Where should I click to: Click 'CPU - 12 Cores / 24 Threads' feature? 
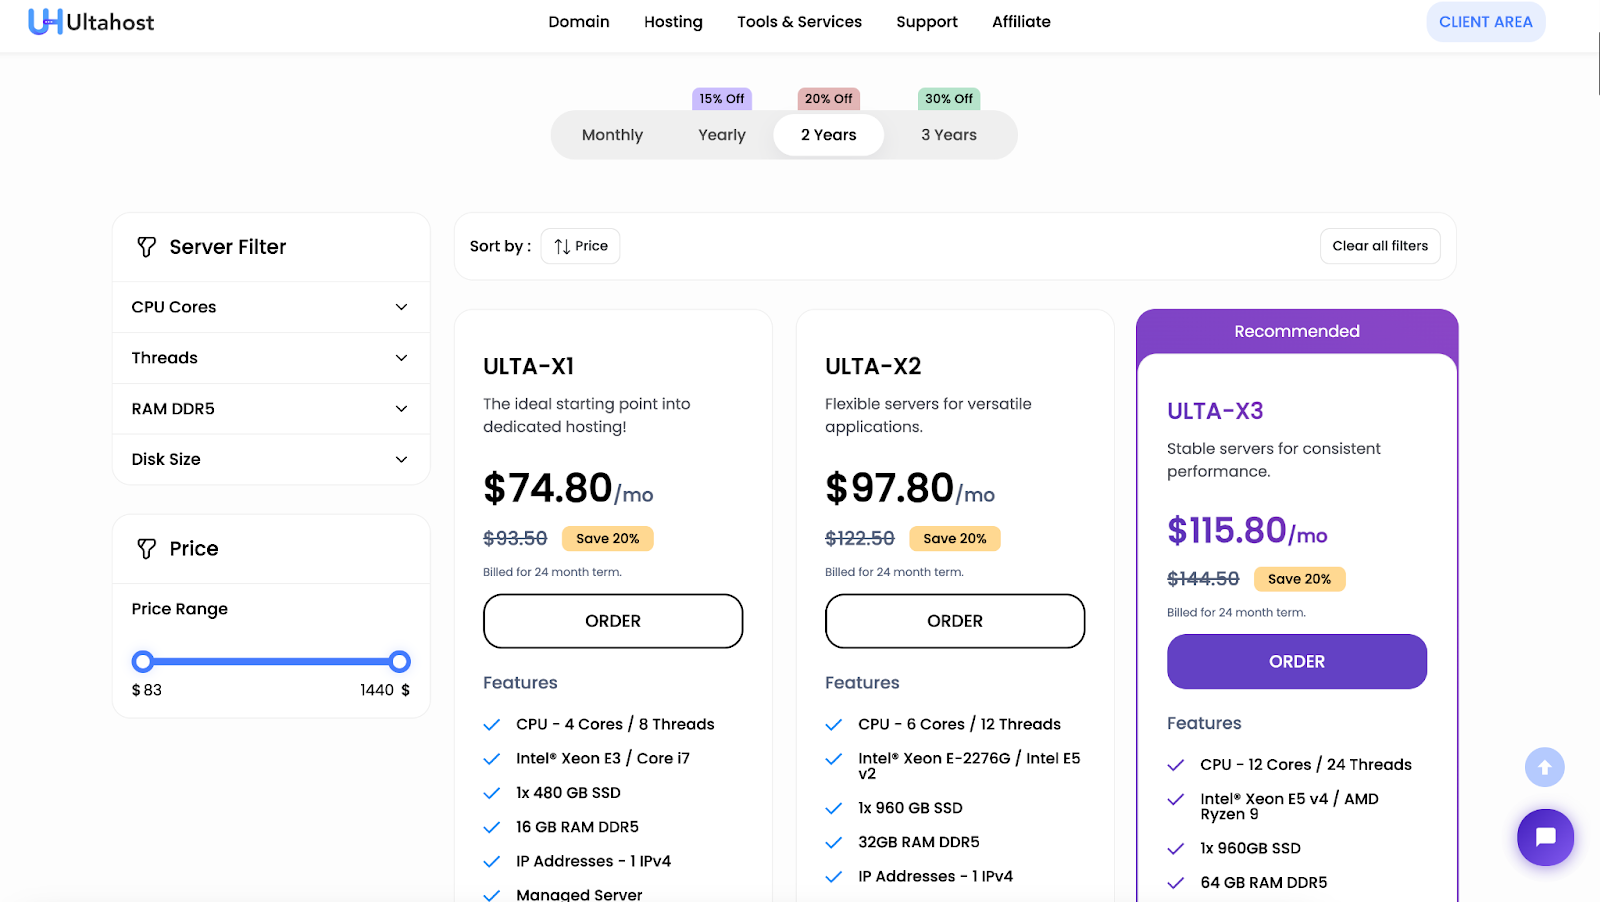1306,765
